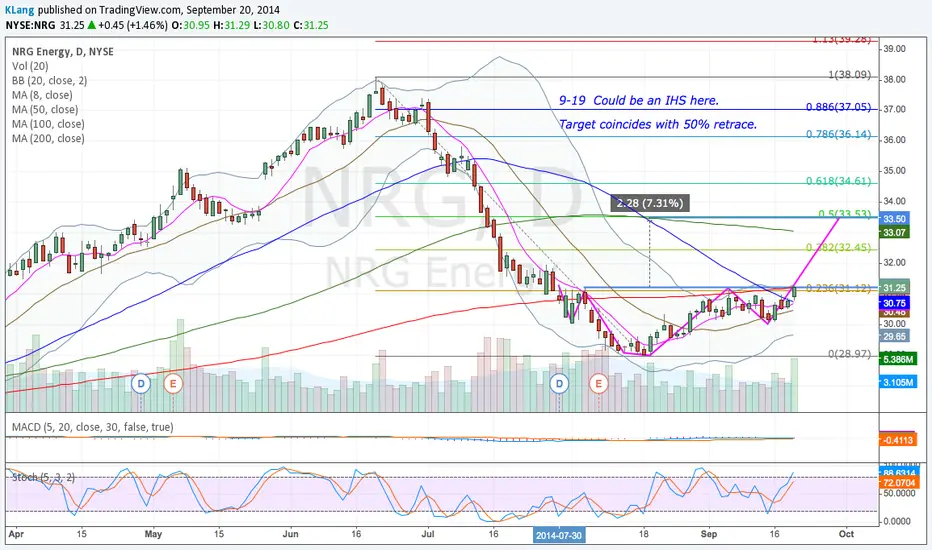Select the Stoch (5, 3, 2) pane title
The image size is (932, 550).
pyautogui.click(x=43, y=477)
